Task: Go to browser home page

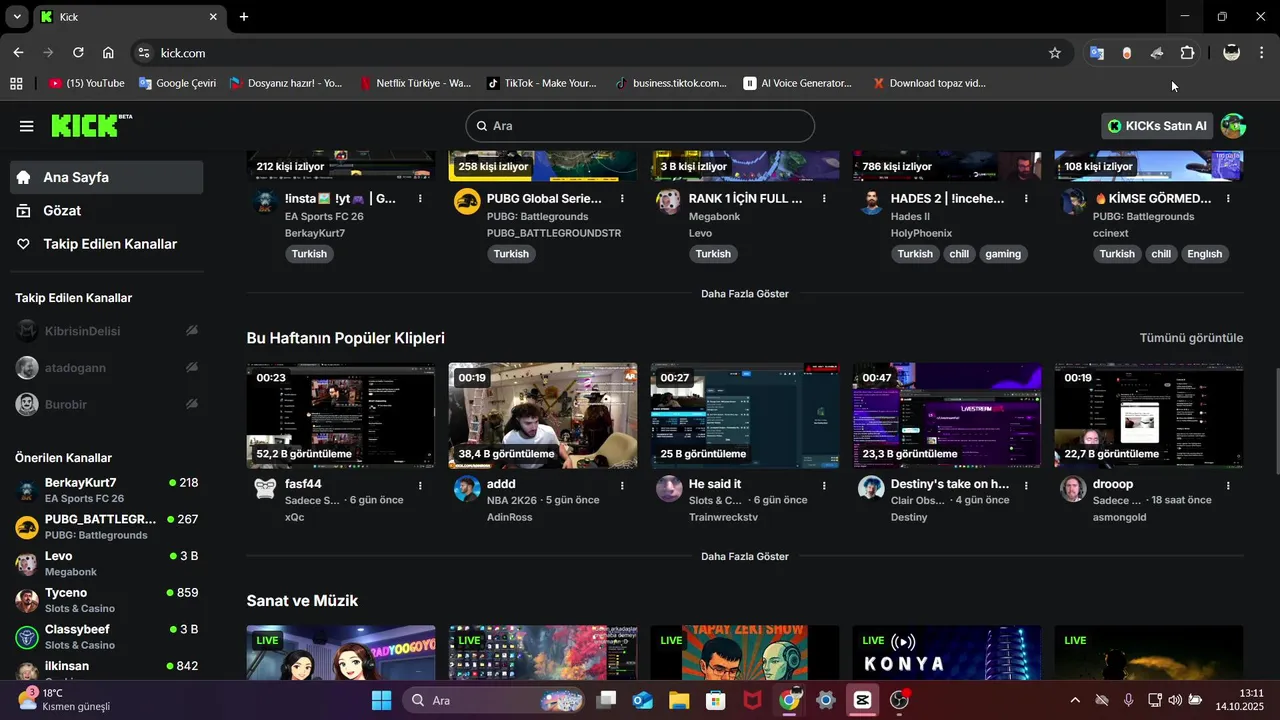Action: [x=108, y=53]
